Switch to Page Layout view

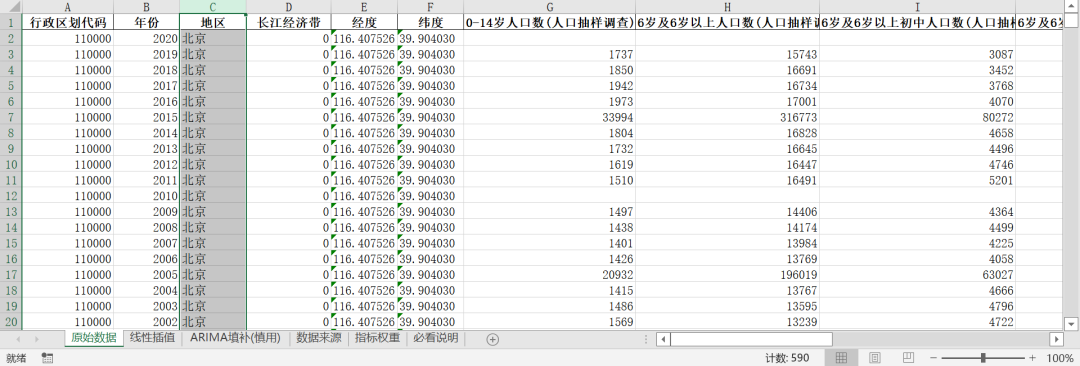[875, 358]
